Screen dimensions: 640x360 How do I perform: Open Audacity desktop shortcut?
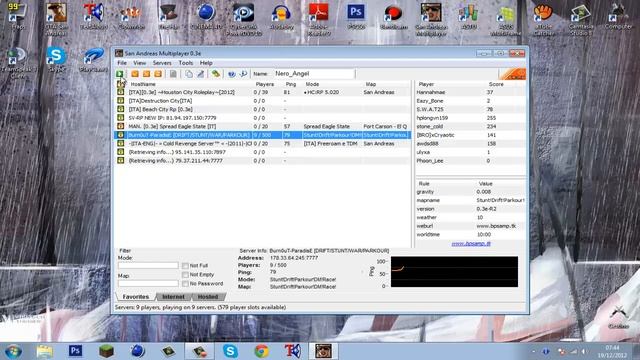point(282,16)
